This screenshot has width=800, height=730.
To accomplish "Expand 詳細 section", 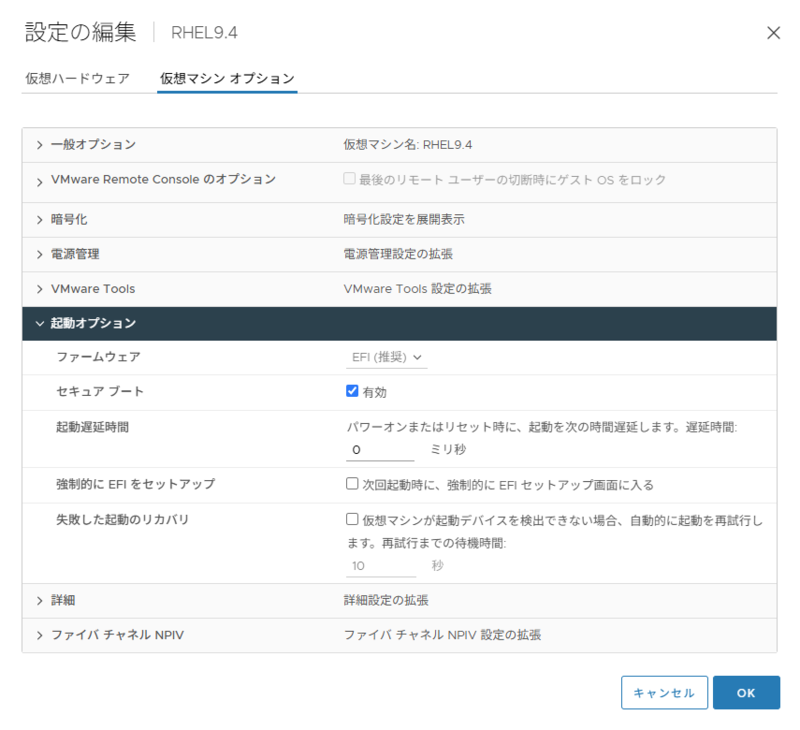I will [x=40, y=601].
